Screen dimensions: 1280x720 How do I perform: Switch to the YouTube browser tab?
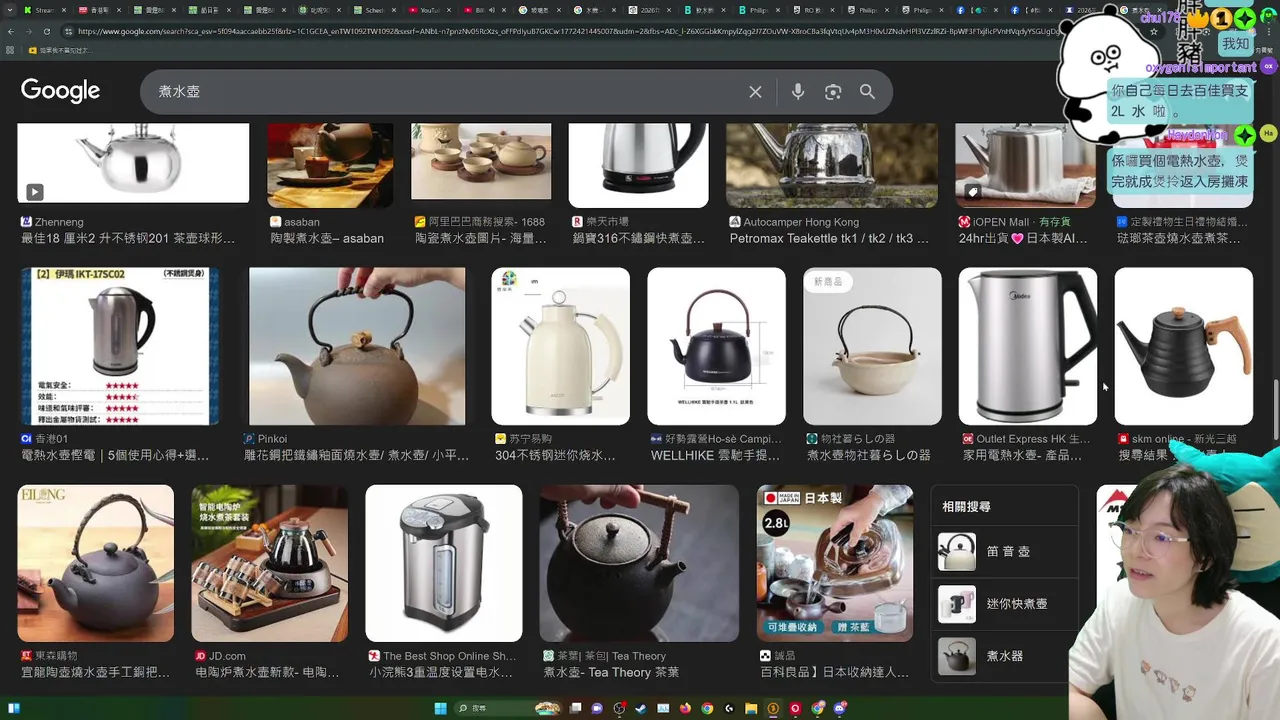431,10
